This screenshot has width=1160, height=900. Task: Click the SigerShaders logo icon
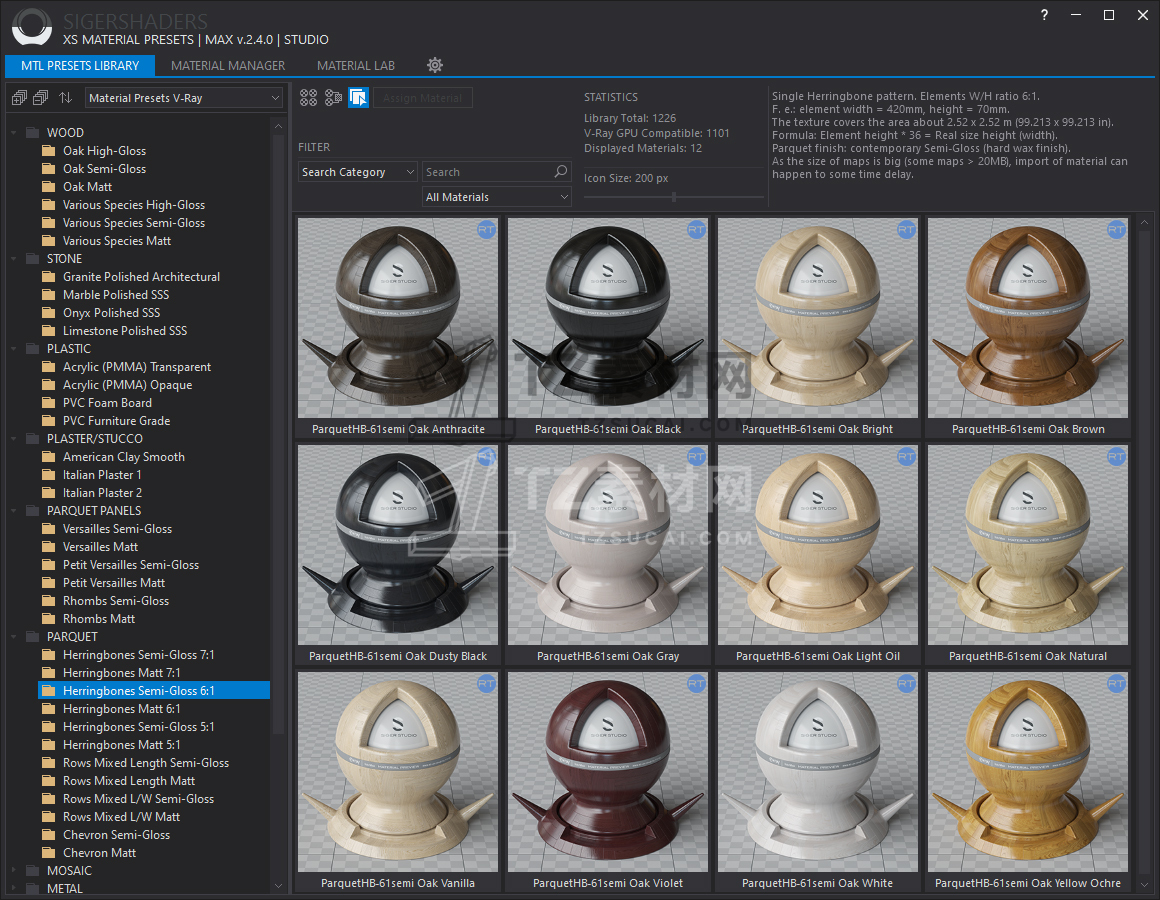(32, 27)
